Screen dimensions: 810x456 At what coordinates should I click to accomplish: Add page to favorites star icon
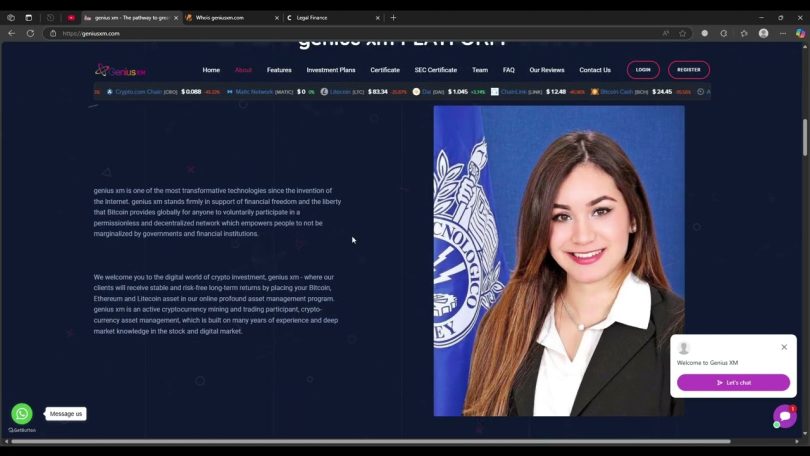pos(682,33)
